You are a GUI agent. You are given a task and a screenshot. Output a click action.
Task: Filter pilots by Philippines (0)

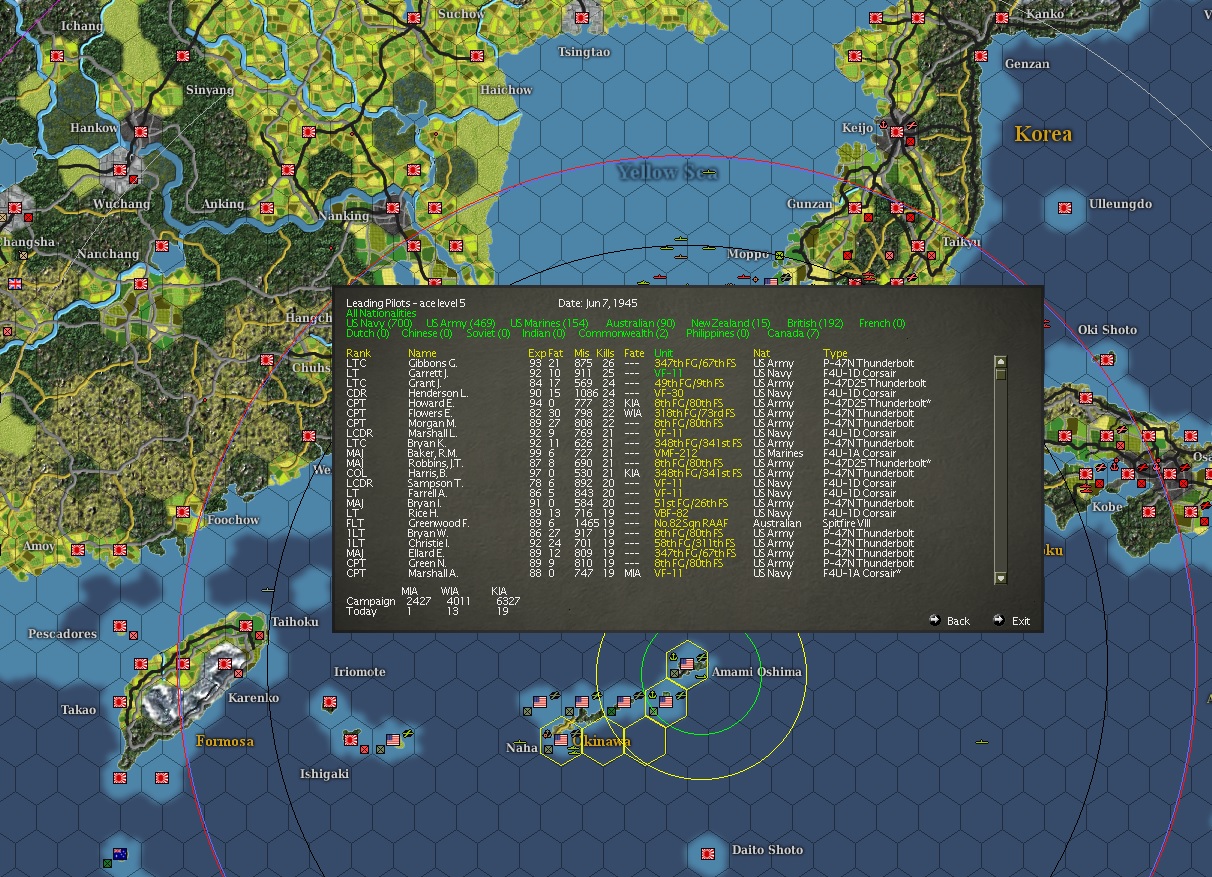point(718,334)
